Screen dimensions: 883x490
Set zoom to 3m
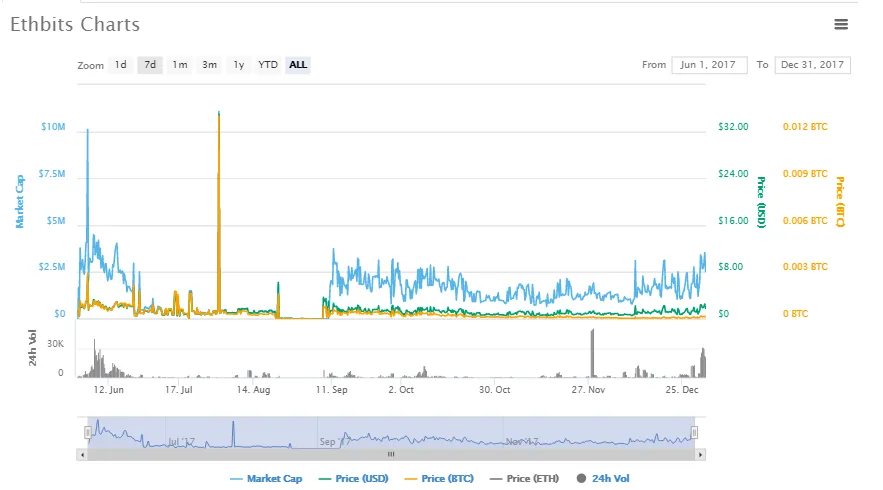tap(209, 65)
